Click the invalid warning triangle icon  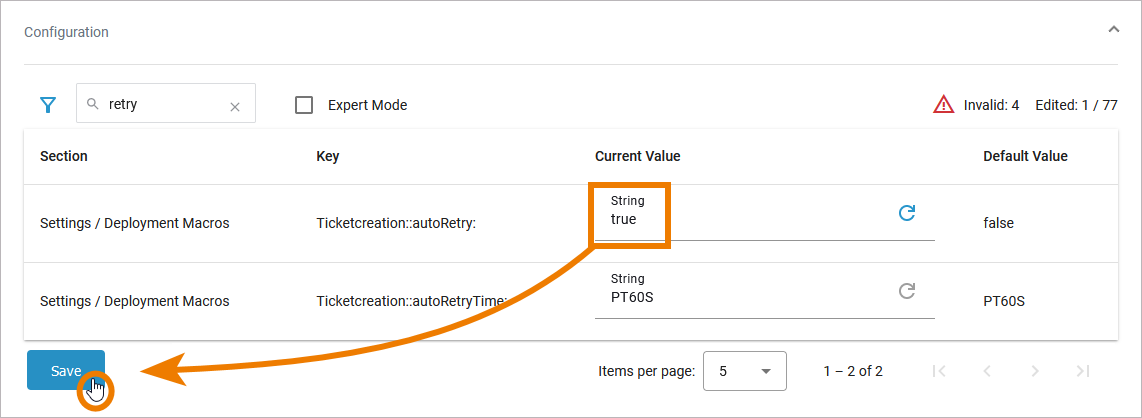[x=943, y=104]
